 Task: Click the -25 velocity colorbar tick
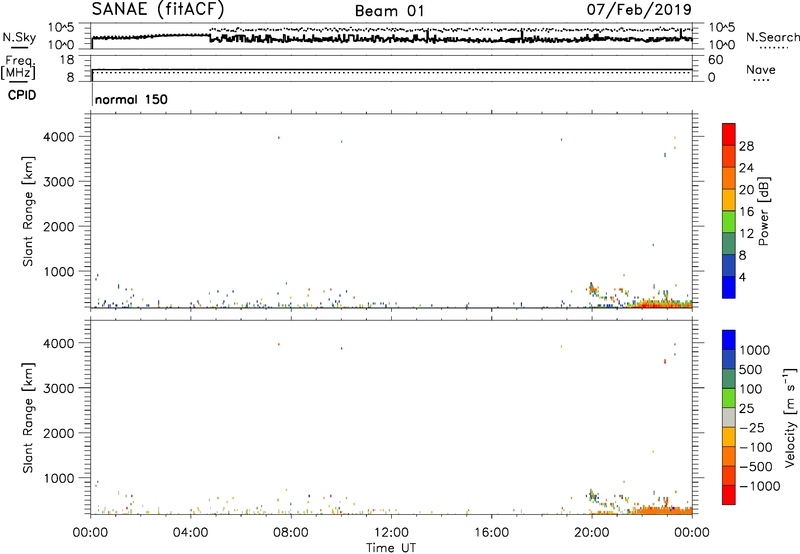[x=752, y=427]
